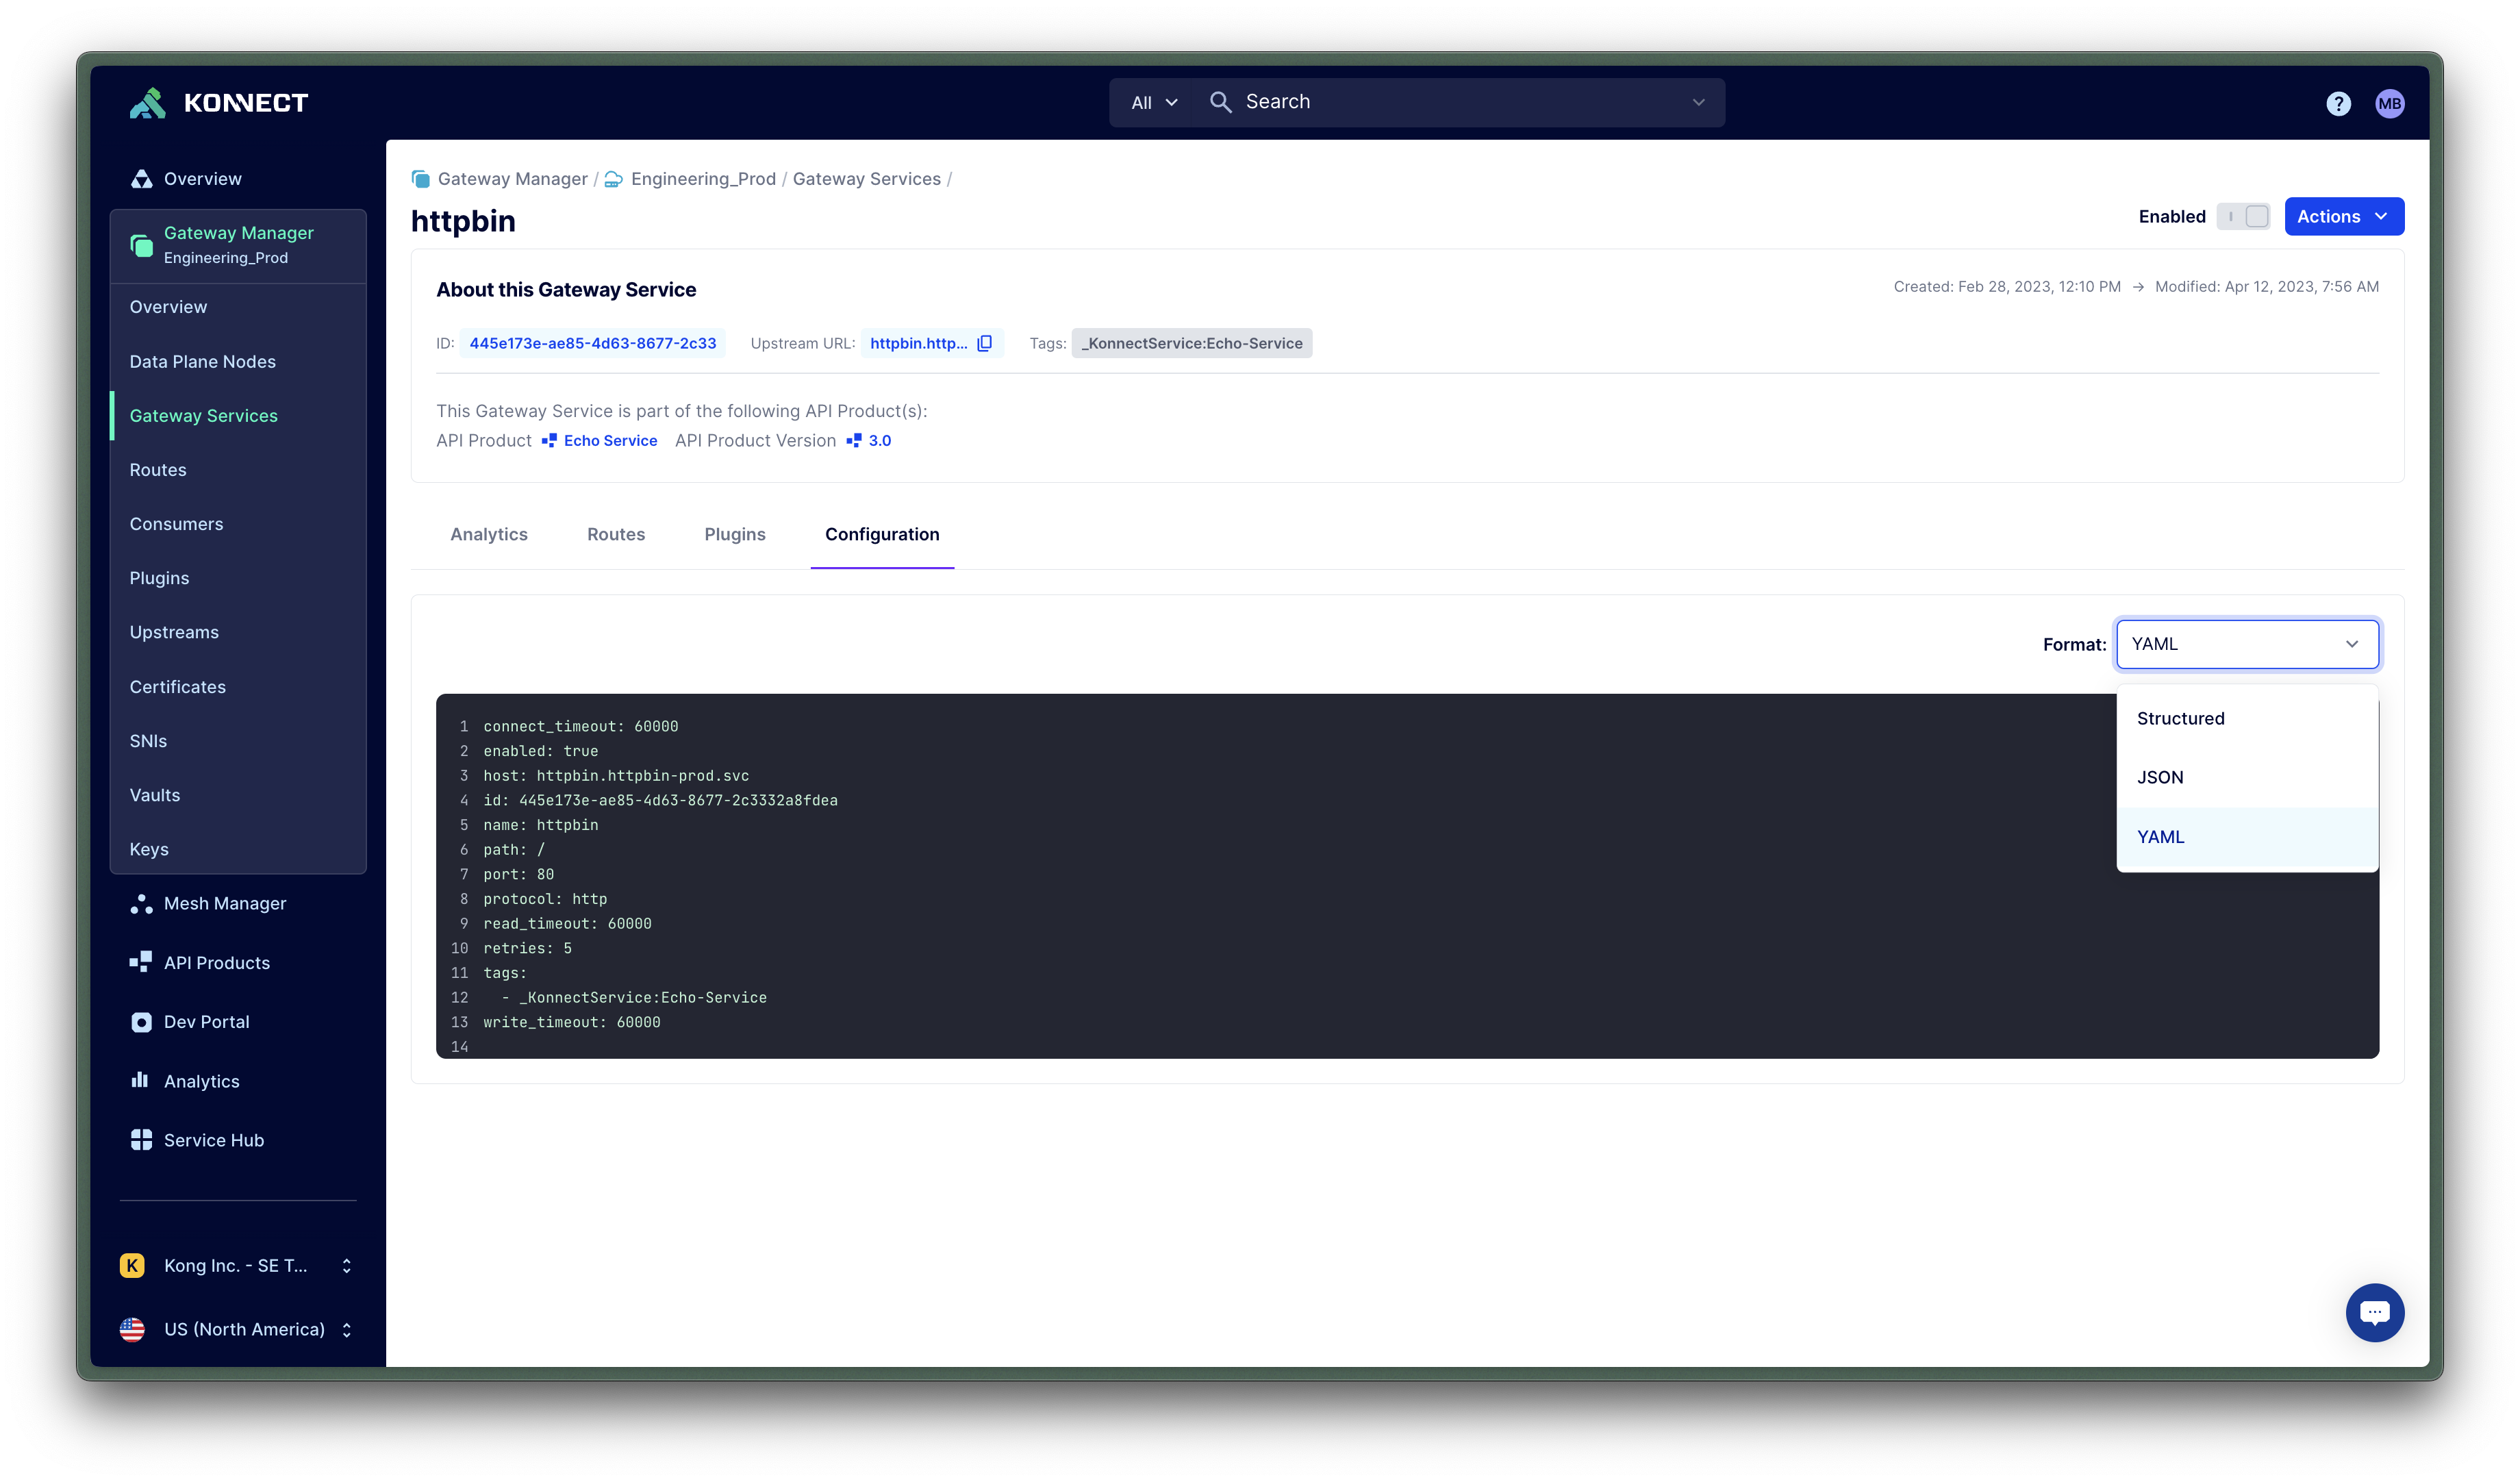
Task: Switch to the Analytics tab
Action: (x=489, y=534)
